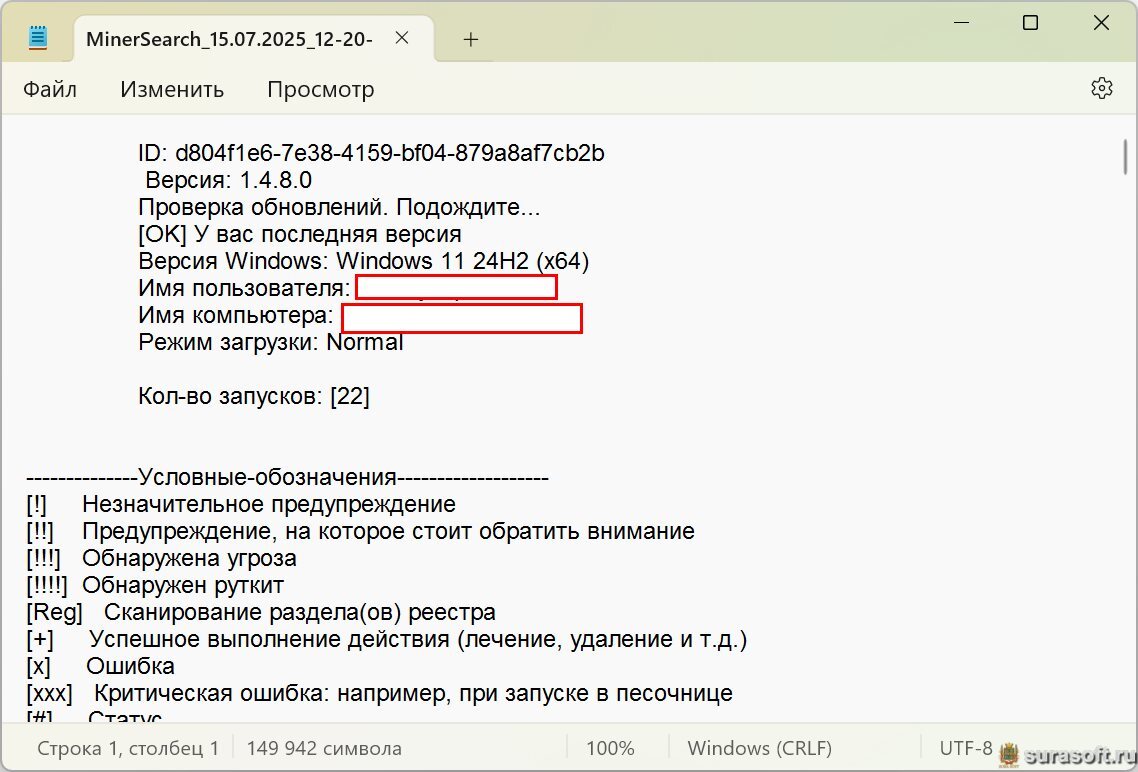Click the 149 942 символа status text
1138x772 pixels.
[324, 748]
